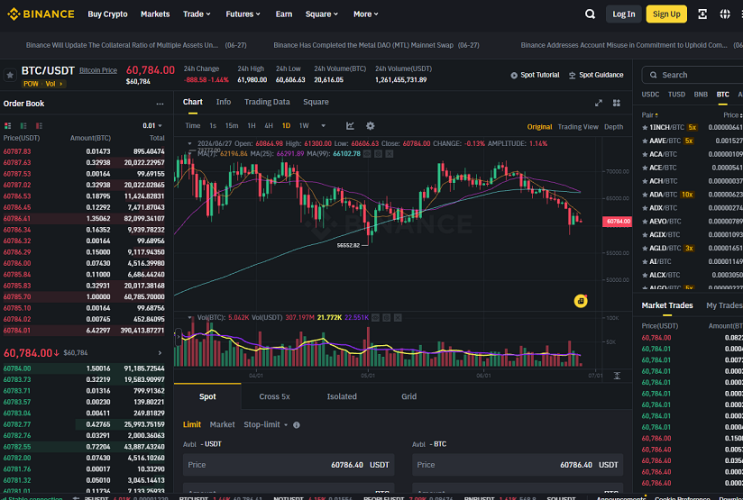
Task: Click the Spot Tutorial play icon
Action: click(514, 75)
